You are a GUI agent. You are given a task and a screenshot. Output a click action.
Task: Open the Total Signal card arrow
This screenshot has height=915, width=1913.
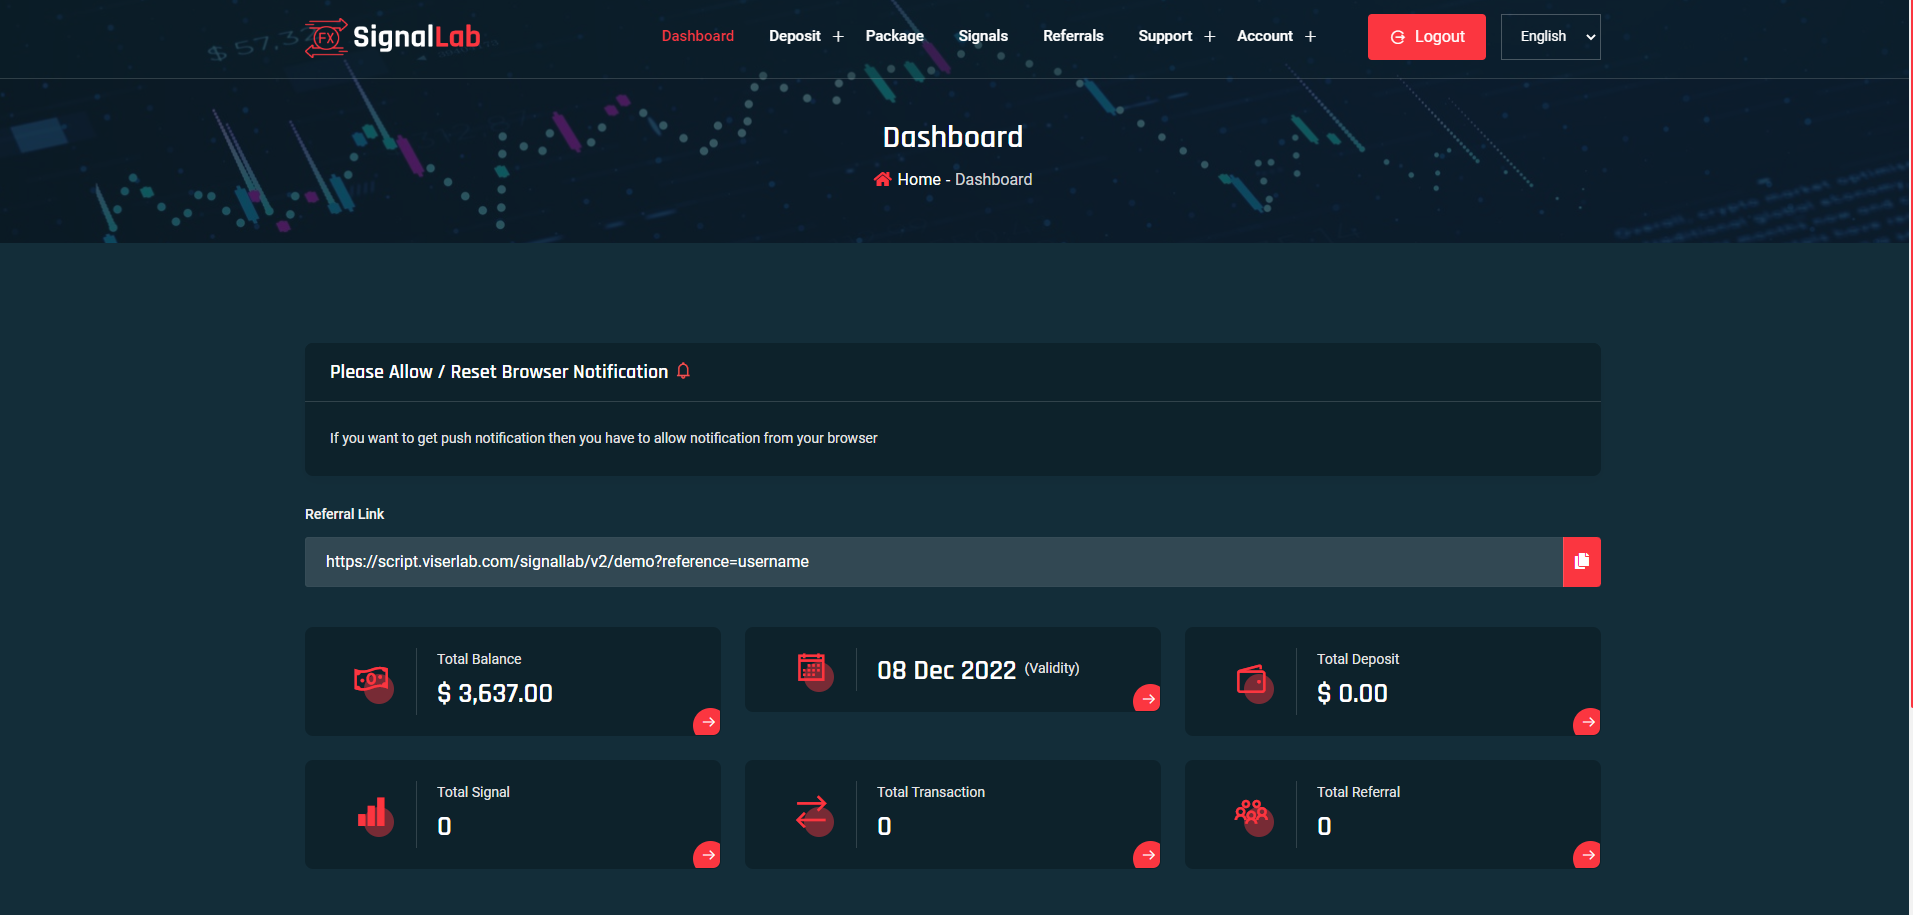point(707,855)
